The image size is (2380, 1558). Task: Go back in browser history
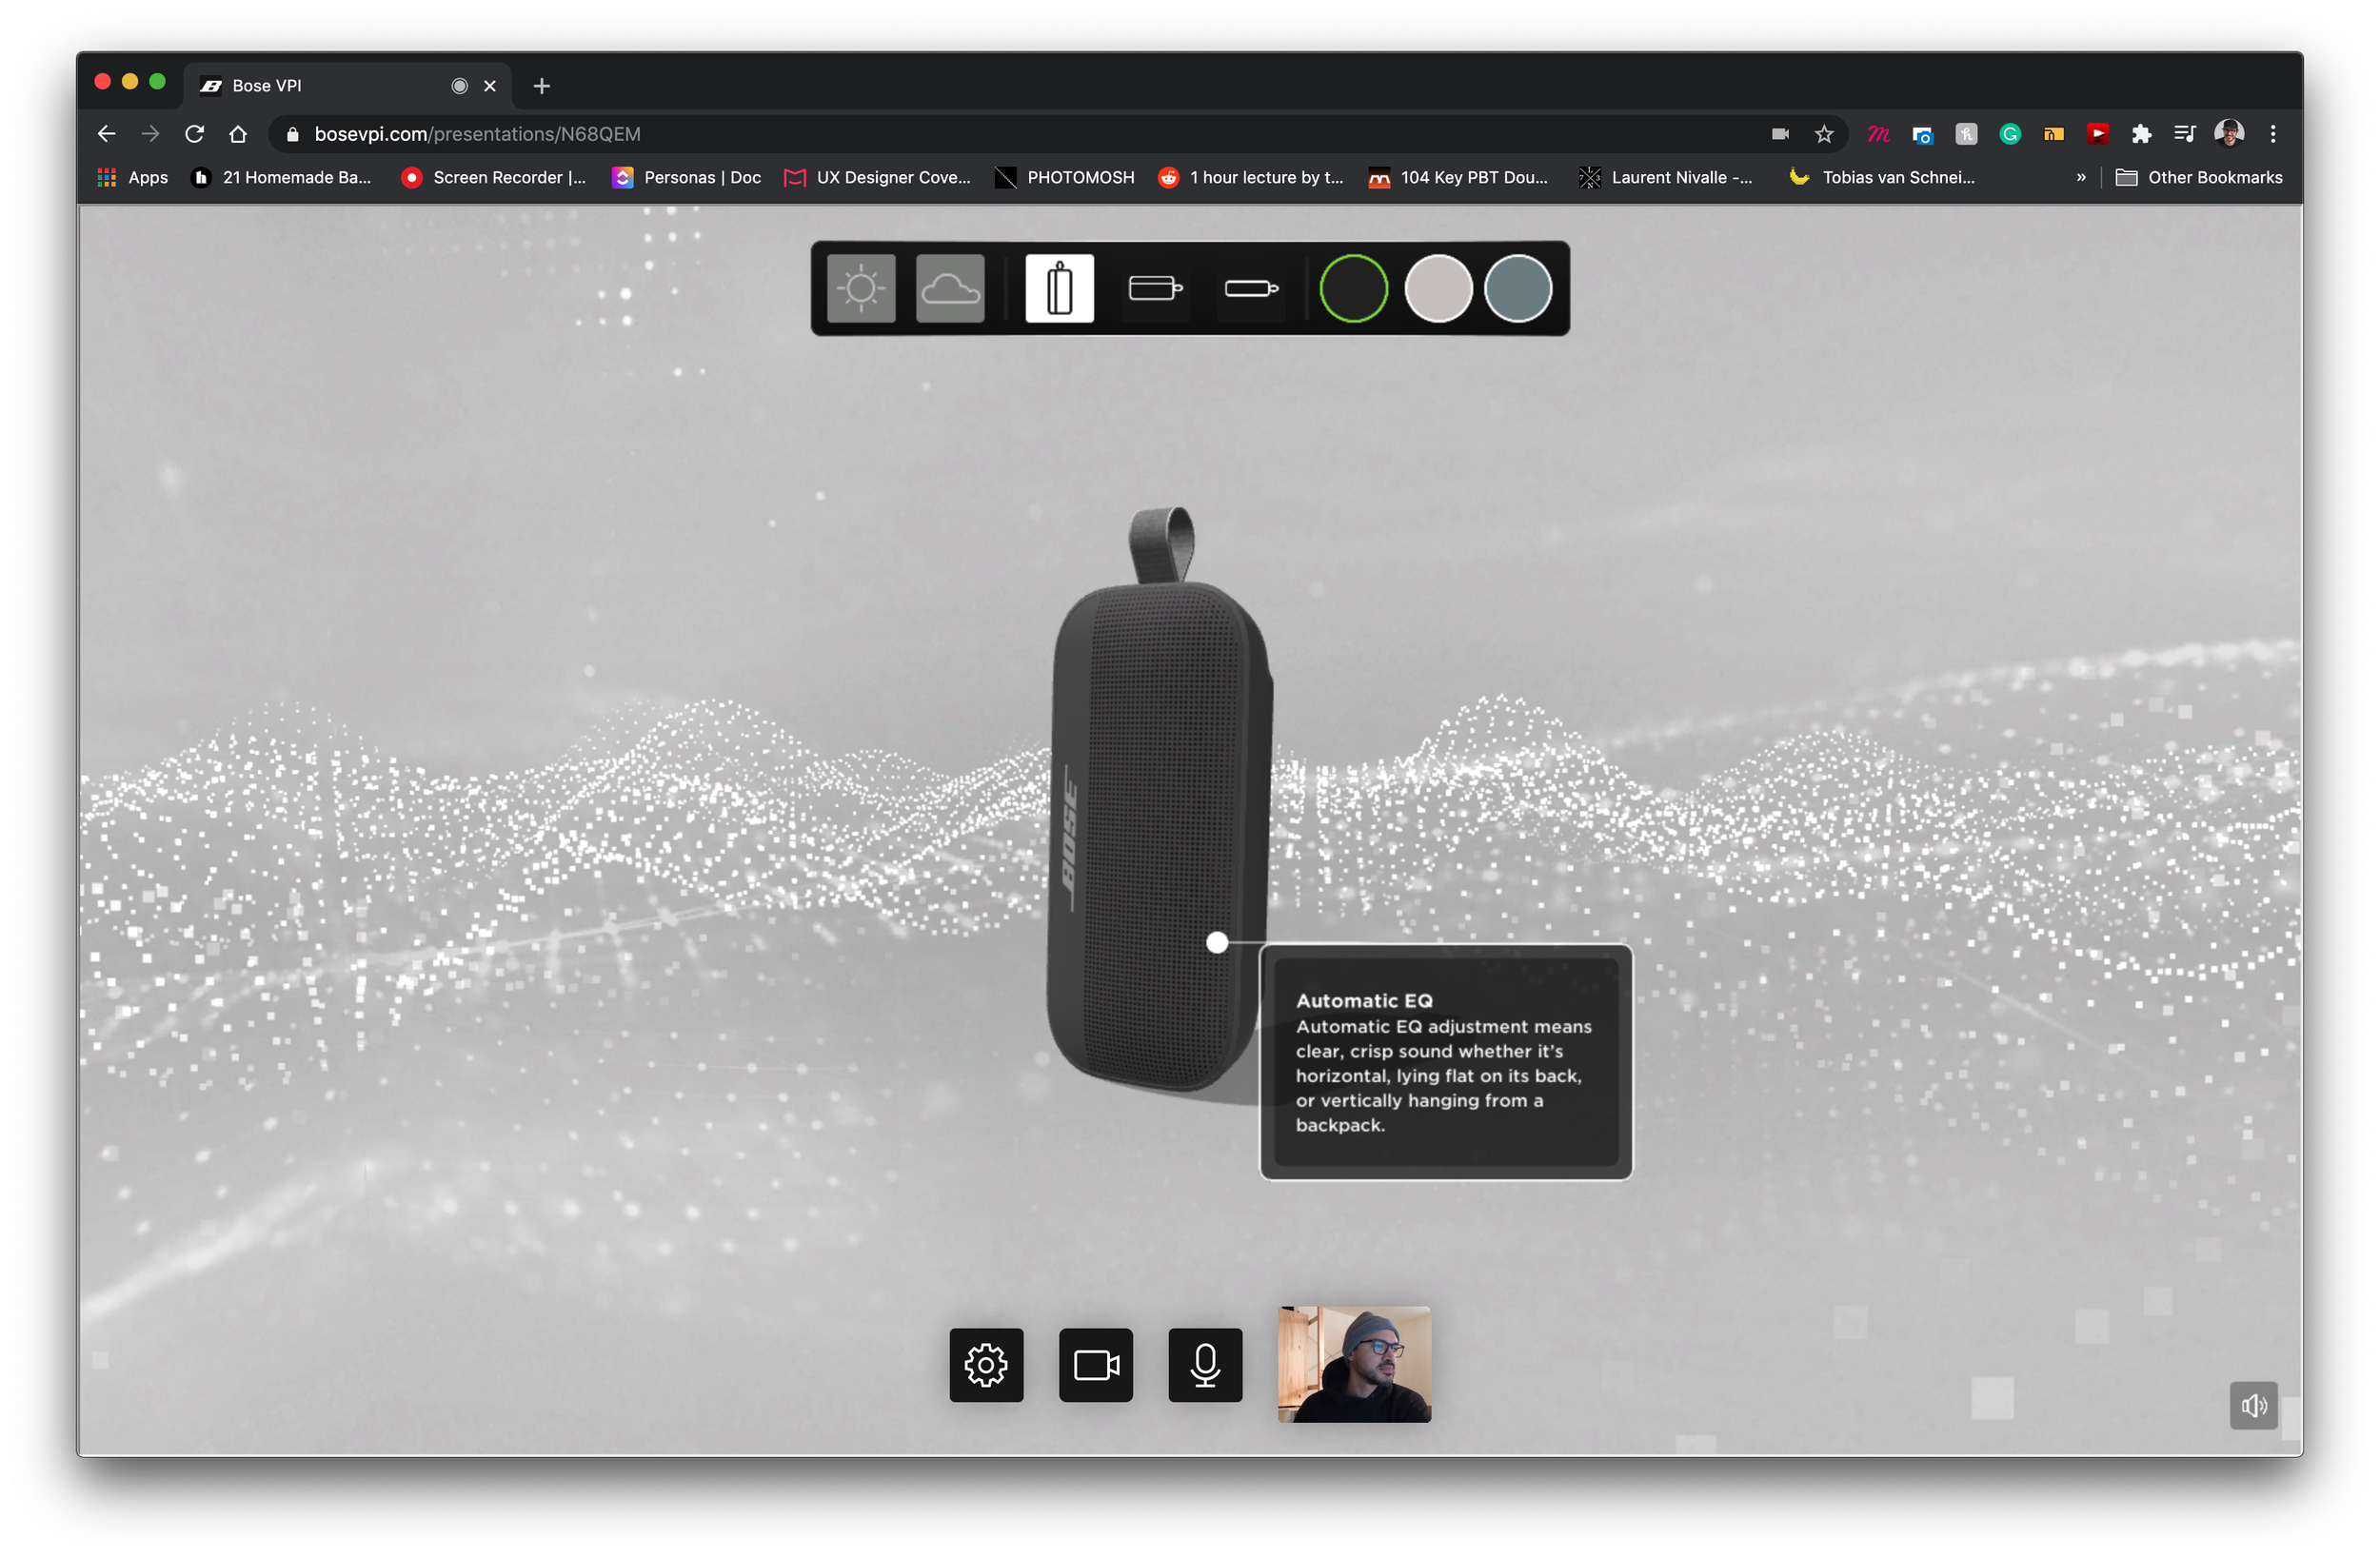tap(107, 134)
